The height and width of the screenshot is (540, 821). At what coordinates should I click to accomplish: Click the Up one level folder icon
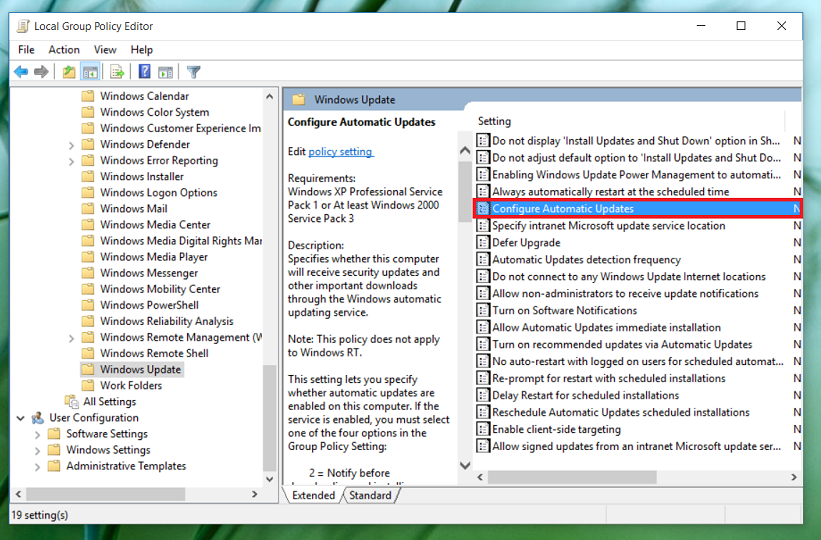click(x=69, y=72)
